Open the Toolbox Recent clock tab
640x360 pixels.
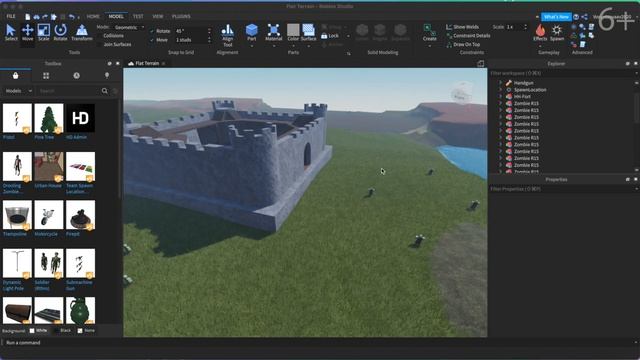click(x=76, y=76)
